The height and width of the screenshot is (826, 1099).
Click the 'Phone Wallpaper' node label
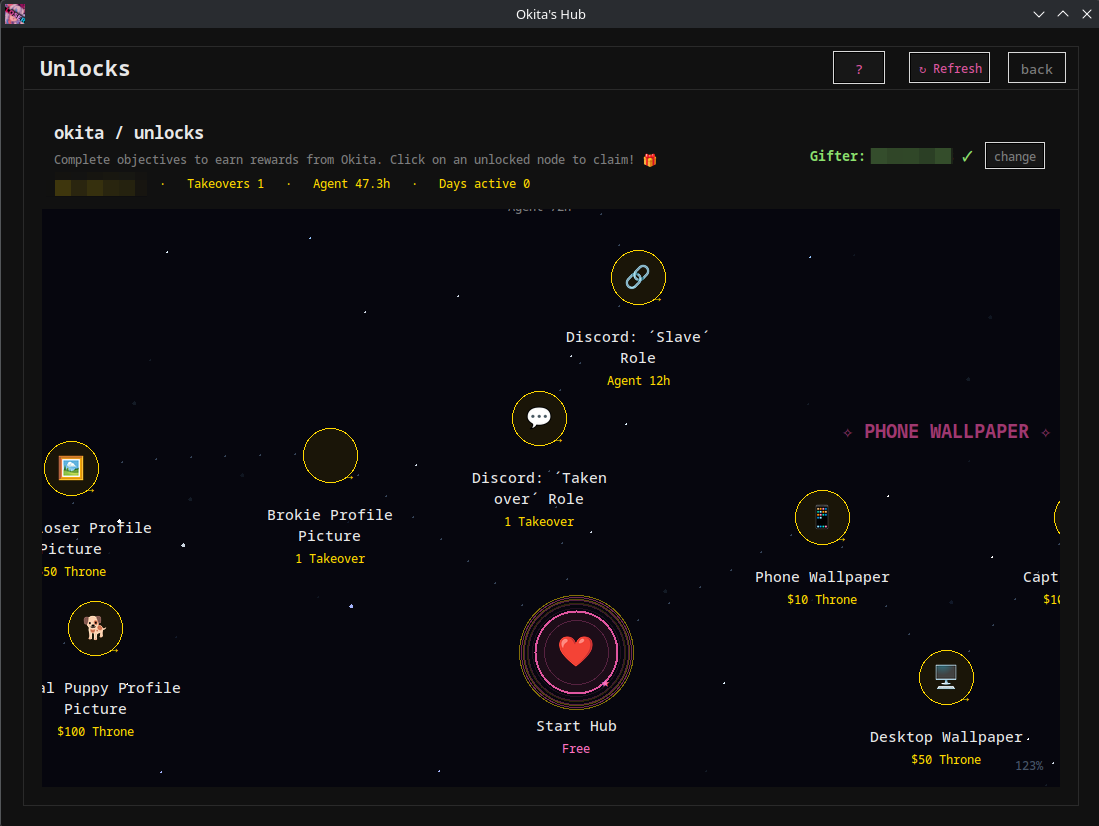pos(822,577)
